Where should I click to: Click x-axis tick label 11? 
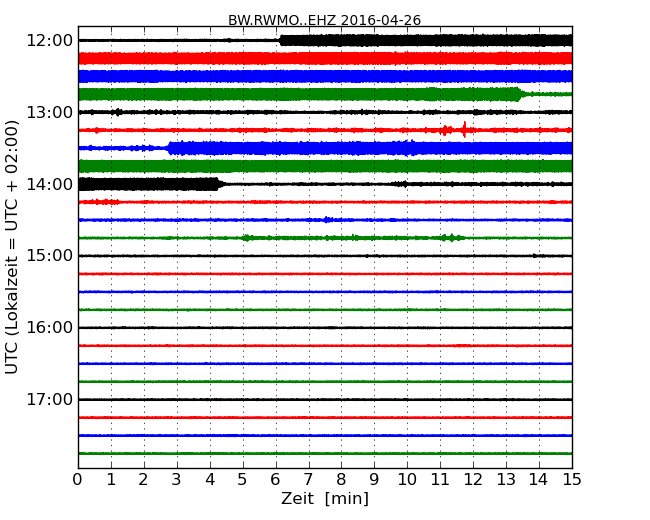pyautogui.click(x=440, y=480)
